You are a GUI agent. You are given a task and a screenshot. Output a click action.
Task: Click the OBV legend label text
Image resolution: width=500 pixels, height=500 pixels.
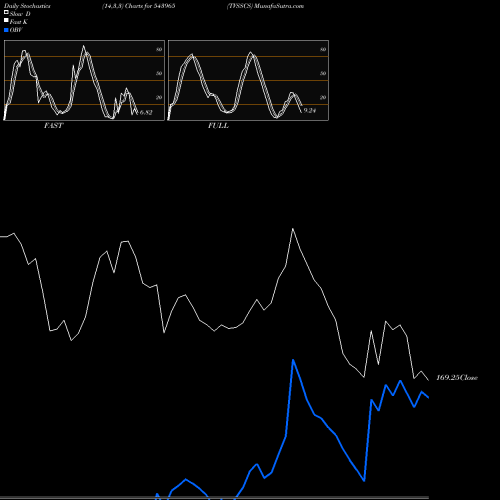point(16,30)
